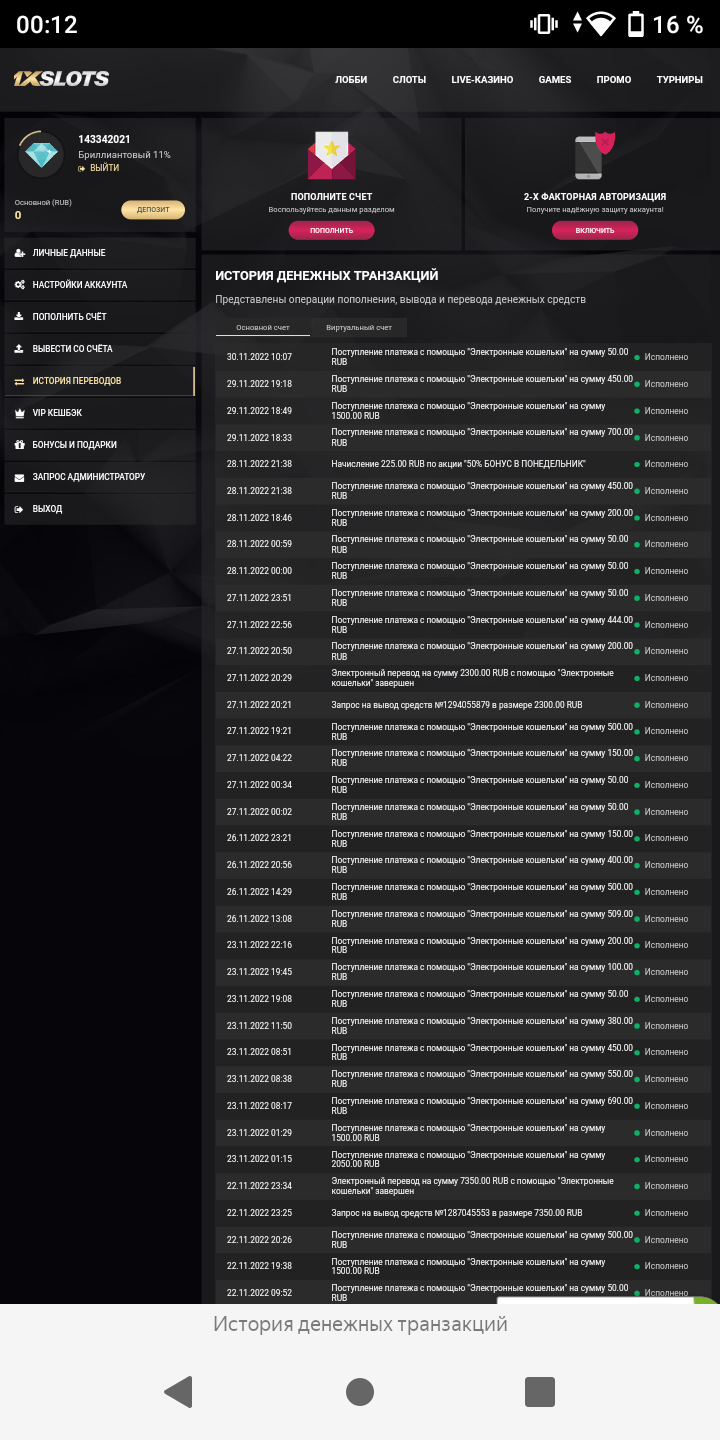Click the Выйти logout link
720x1440 pixels.
pyautogui.click(x=104, y=168)
